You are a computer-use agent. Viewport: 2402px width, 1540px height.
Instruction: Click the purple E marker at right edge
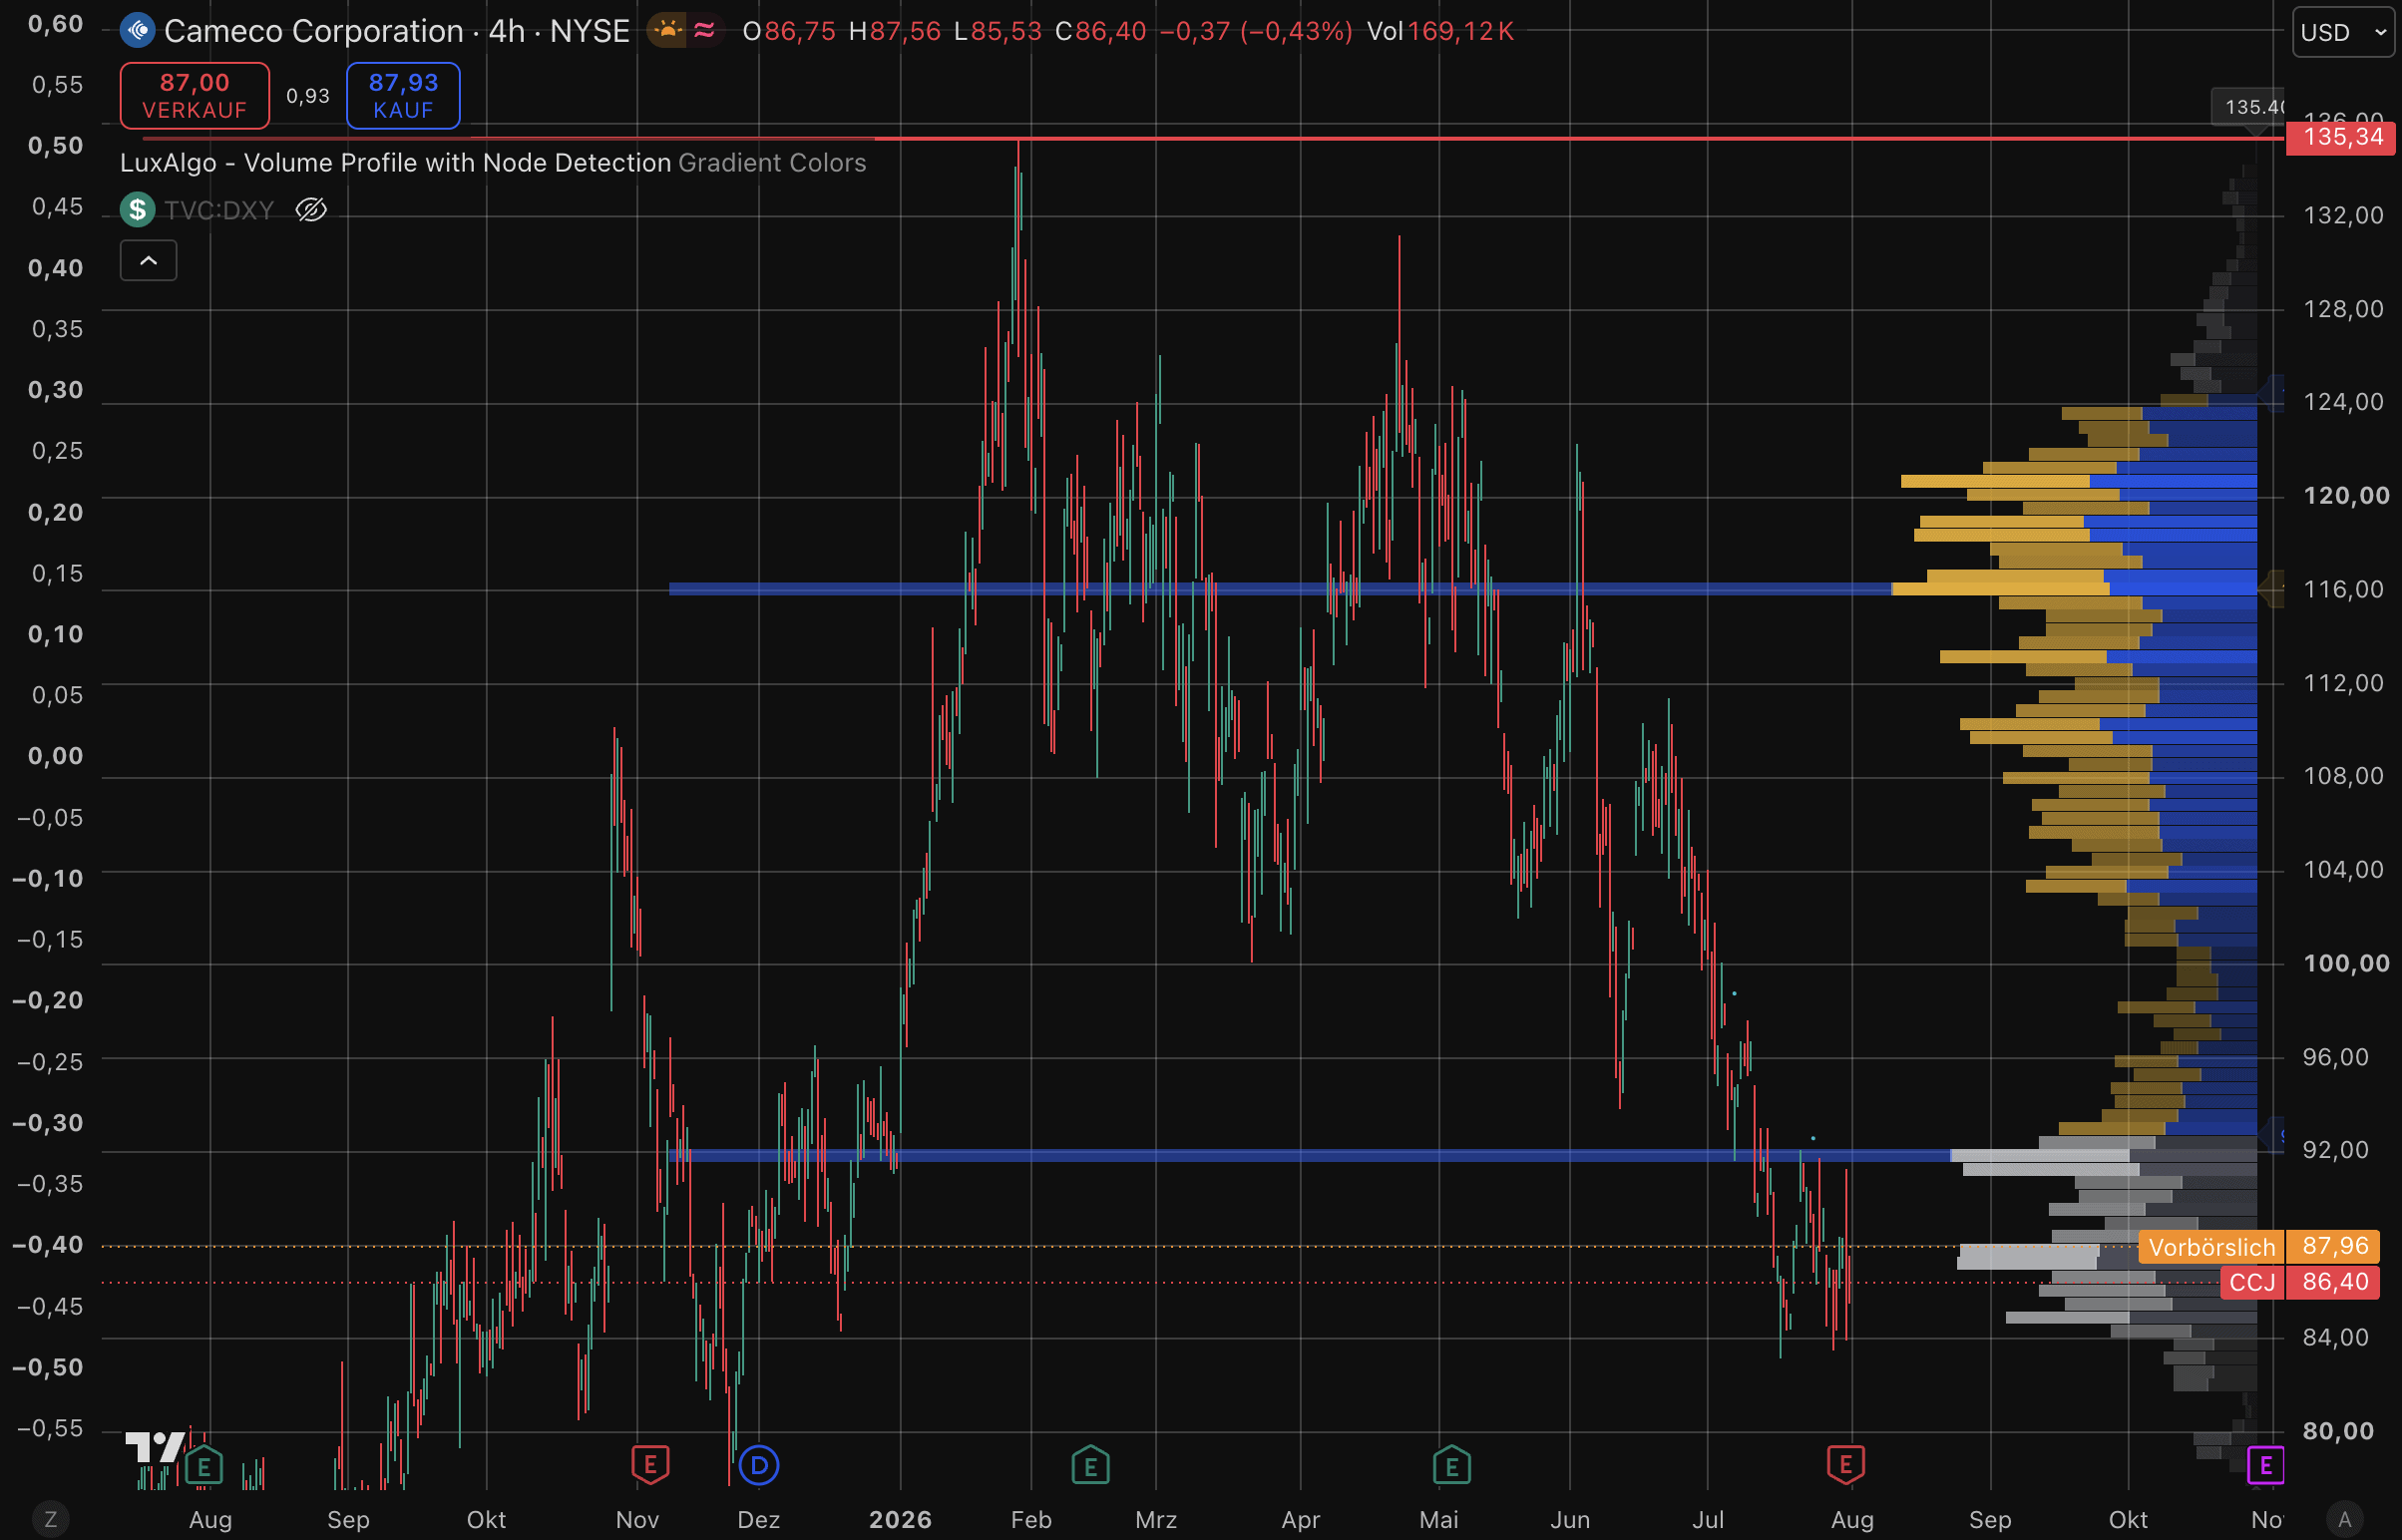point(2265,1466)
